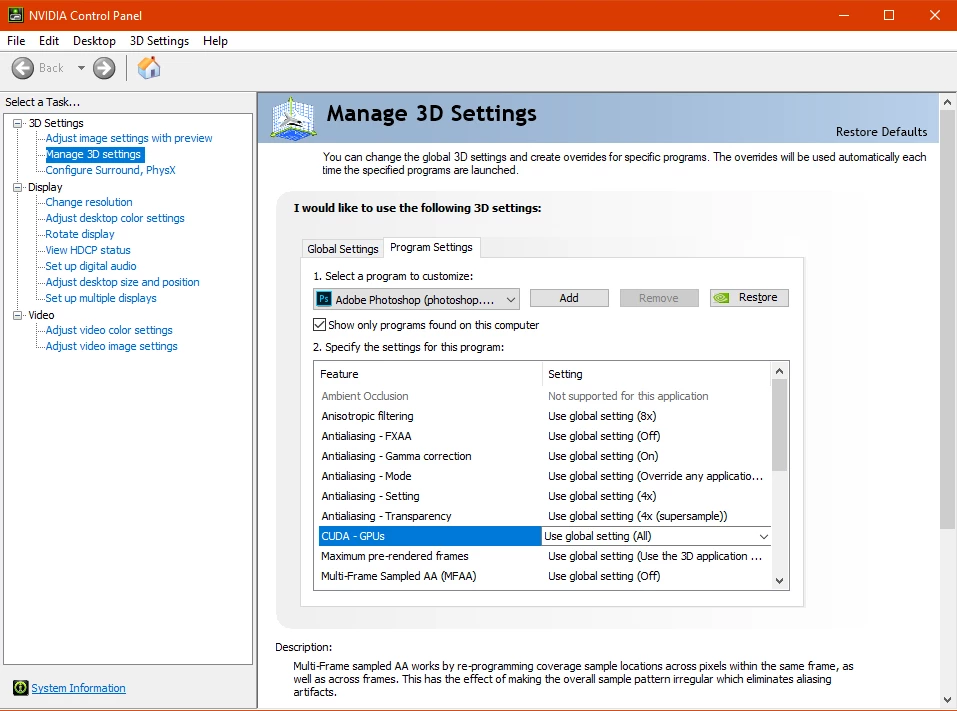Open the Help menu
The height and width of the screenshot is (711, 957).
click(x=215, y=41)
